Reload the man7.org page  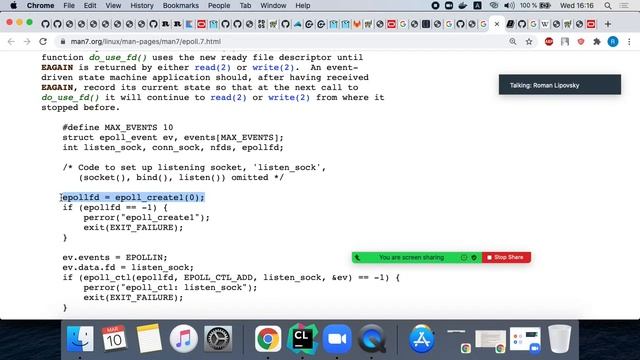click(x=43, y=42)
